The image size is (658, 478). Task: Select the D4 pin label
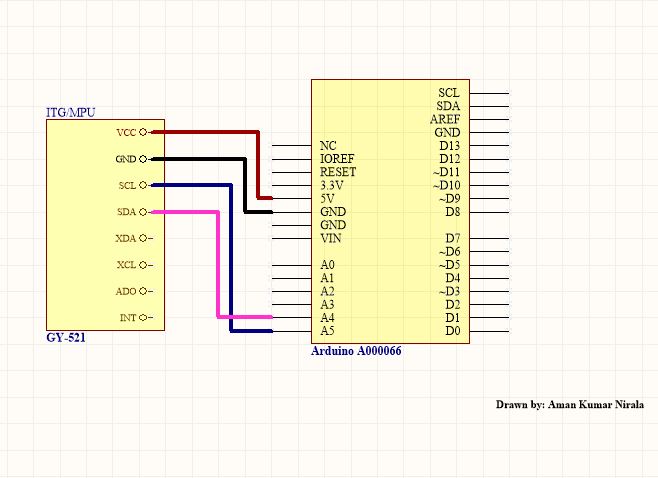pos(453,278)
